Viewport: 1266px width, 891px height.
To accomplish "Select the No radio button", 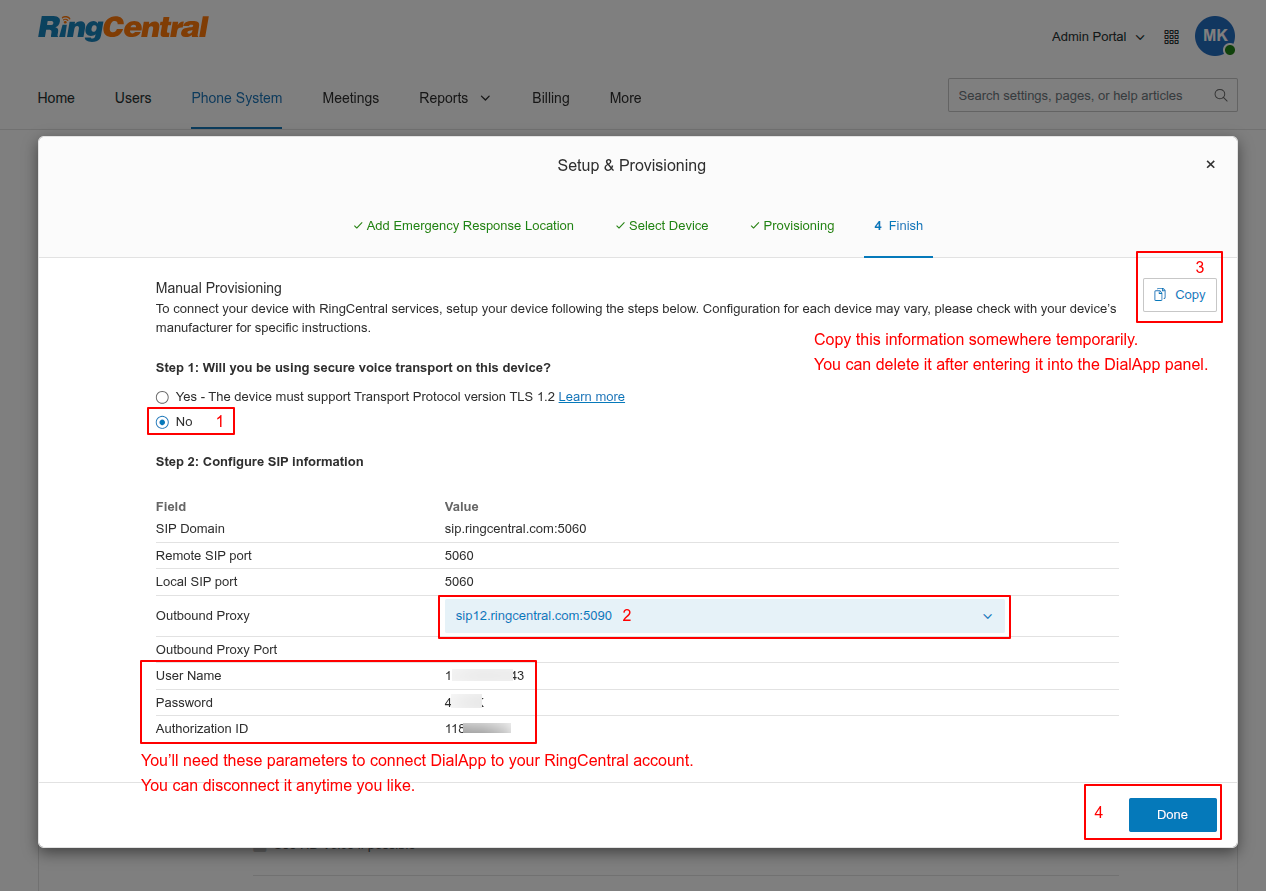I will (x=162, y=422).
